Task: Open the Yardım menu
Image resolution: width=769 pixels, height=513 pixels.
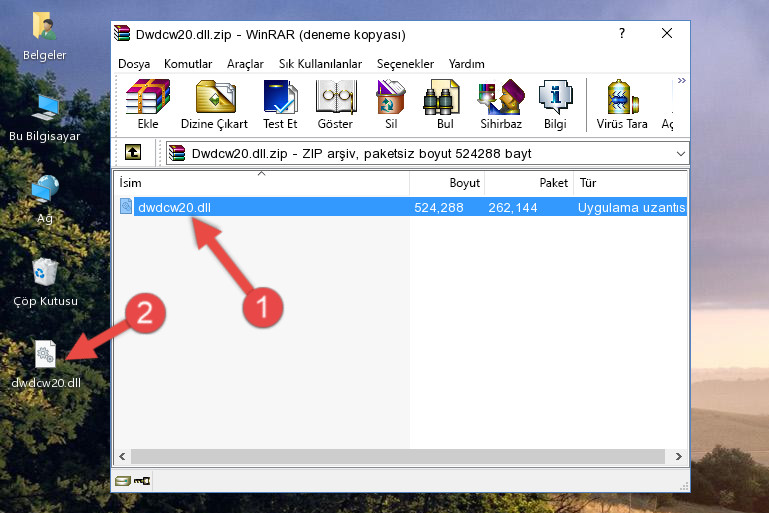Action: 466,64
